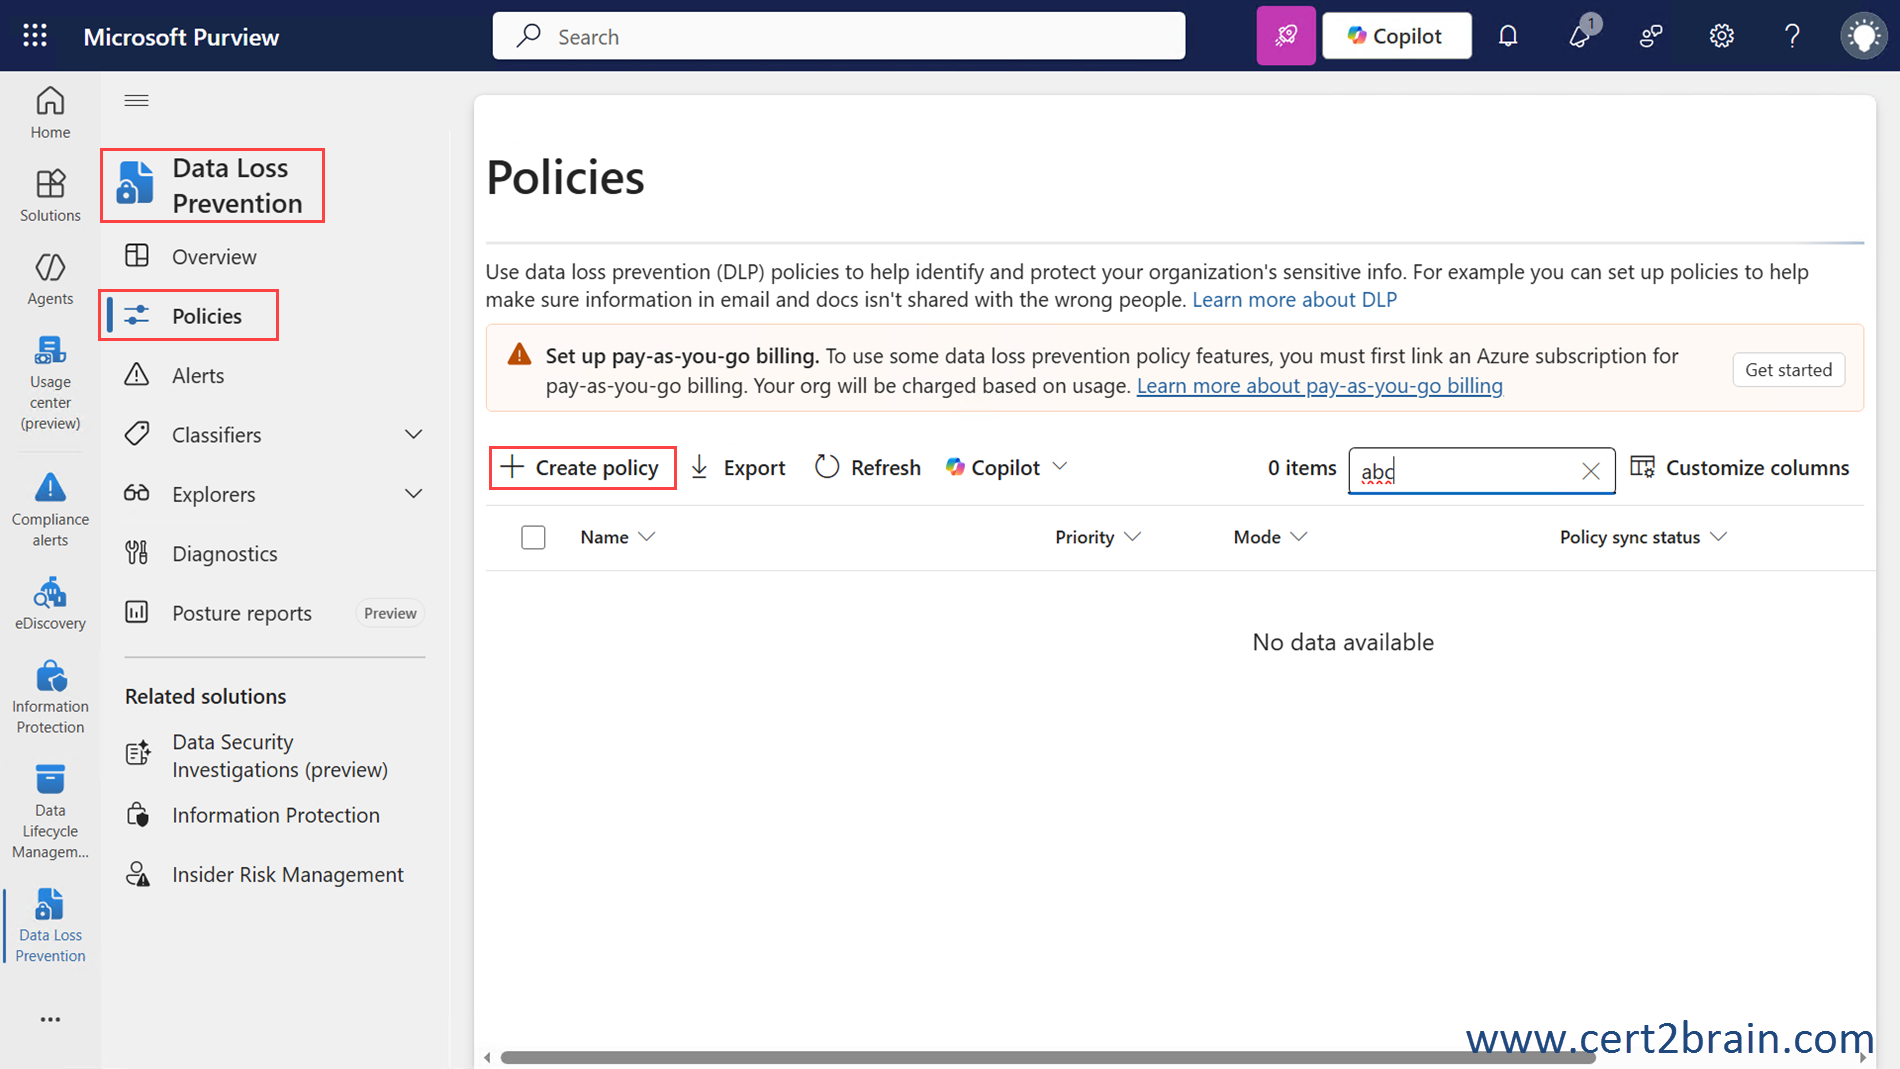The width and height of the screenshot is (1900, 1069).
Task: Open Learn more about DLP link
Action: coord(1294,300)
